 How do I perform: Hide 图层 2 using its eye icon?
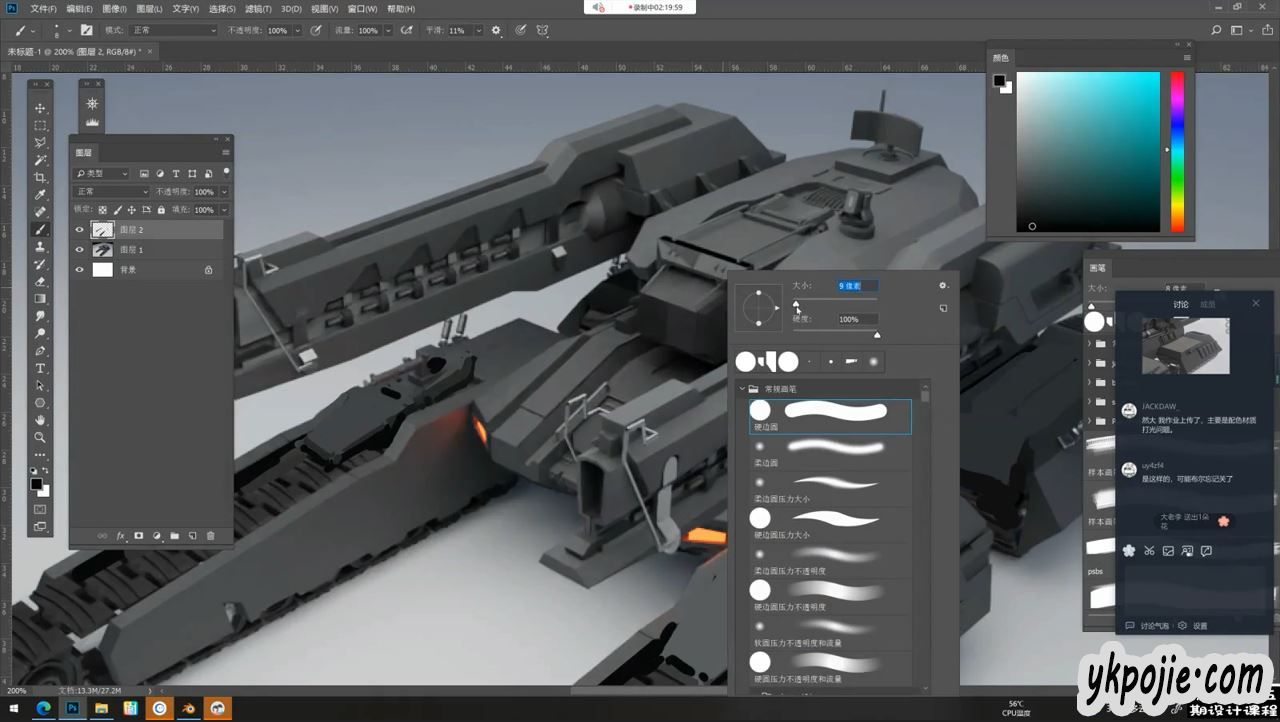(80, 230)
